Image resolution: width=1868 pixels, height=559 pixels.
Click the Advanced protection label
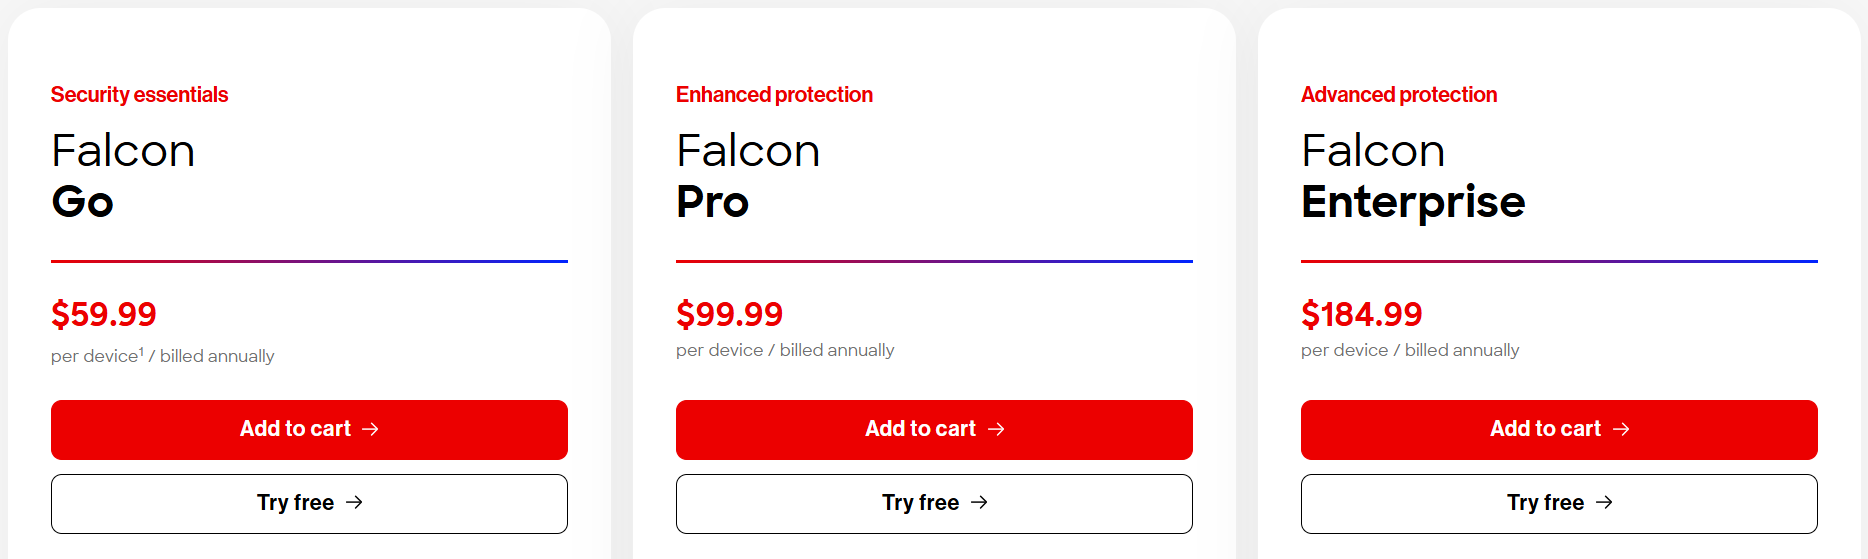[x=1399, y=95]
